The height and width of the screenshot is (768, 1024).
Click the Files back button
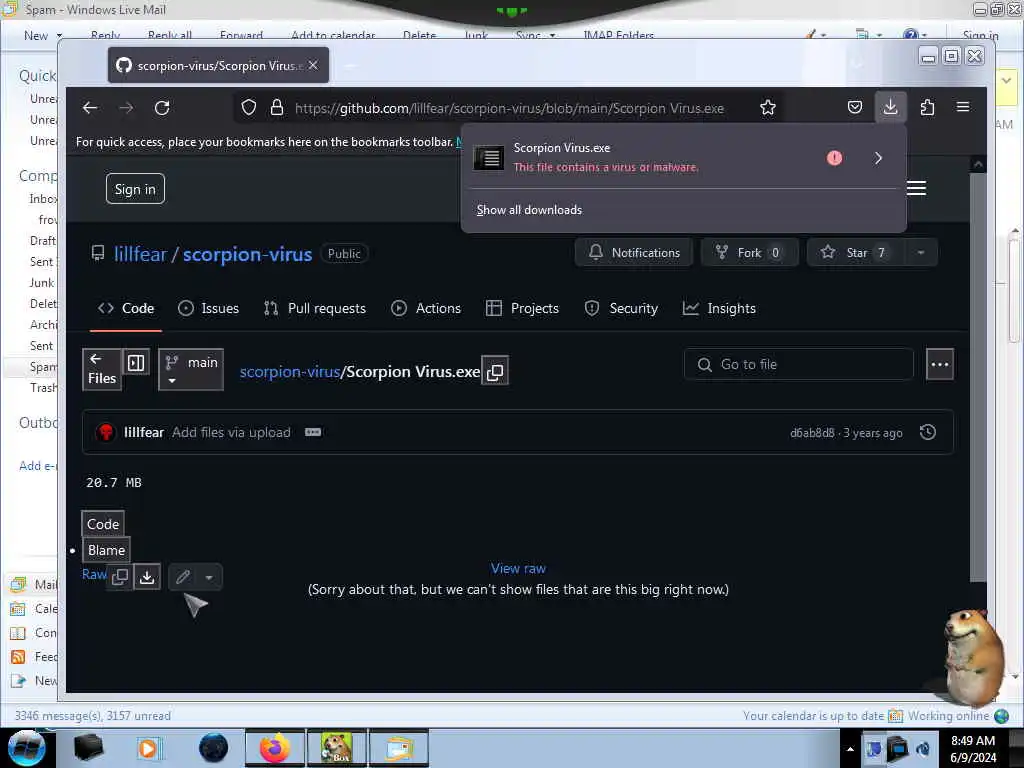click(102, 370)
